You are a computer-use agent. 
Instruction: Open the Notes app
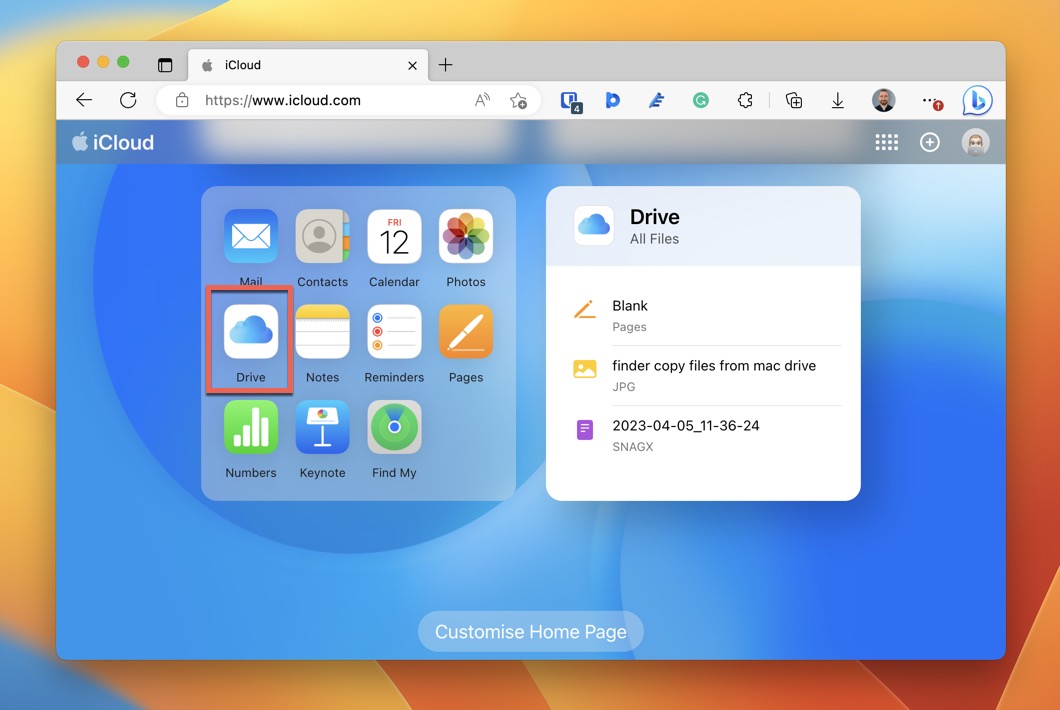322,332
